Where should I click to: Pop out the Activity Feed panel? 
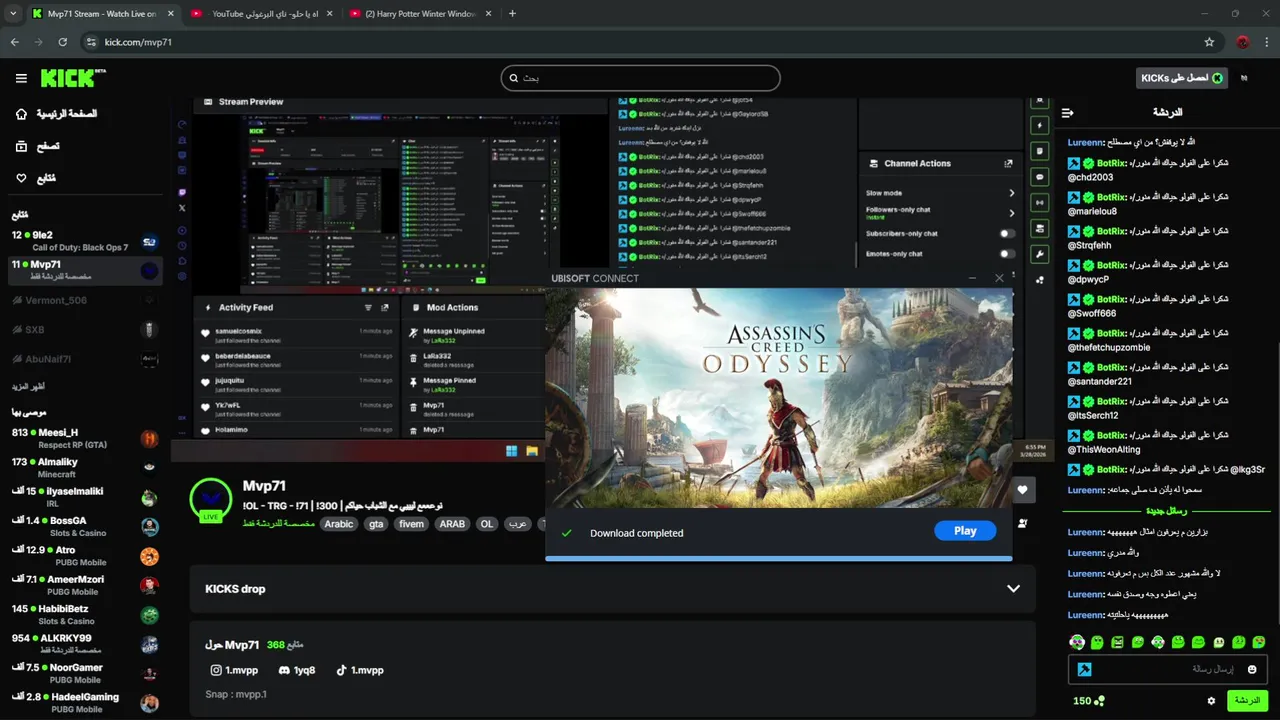[385, 308]
